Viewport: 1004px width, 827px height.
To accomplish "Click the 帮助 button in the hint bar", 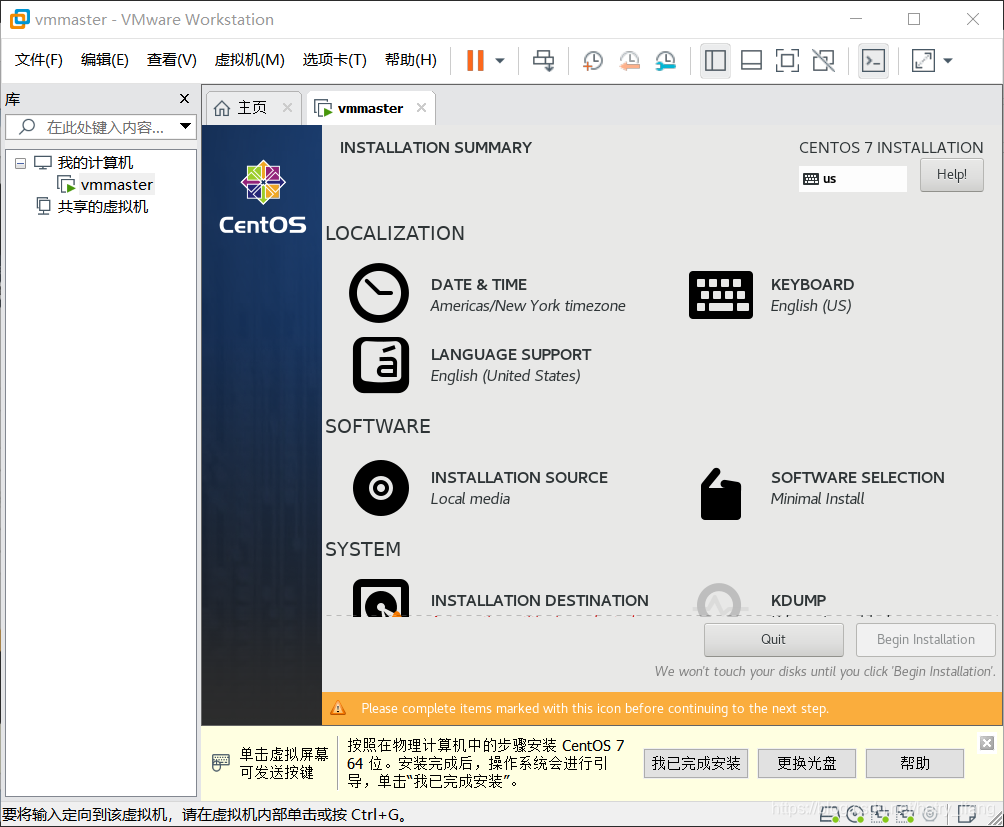I will pos(914,764).
